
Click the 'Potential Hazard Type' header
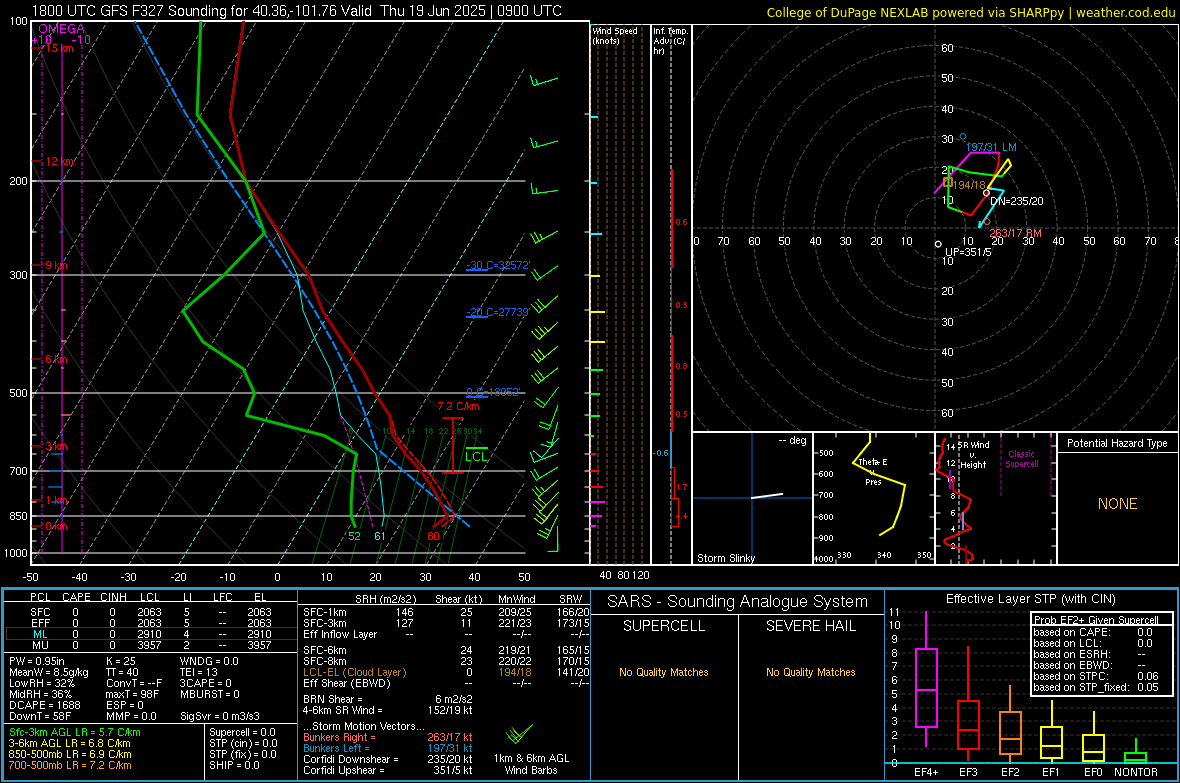tap(1117, 443)
